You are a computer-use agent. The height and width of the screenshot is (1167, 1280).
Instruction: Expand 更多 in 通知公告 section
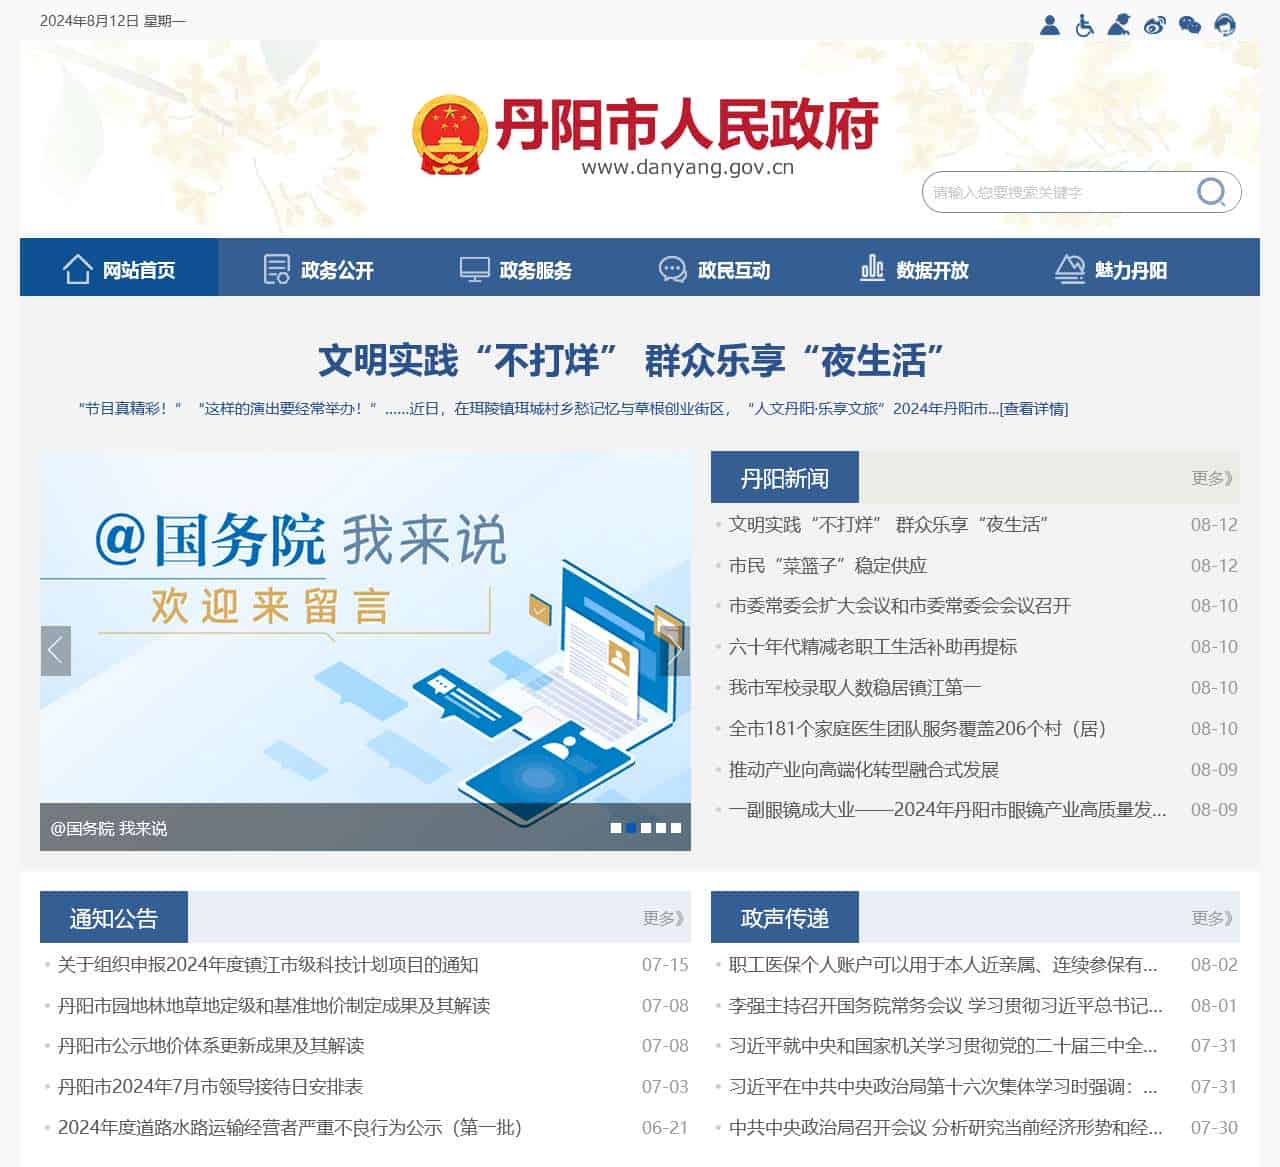pos(663,918)
